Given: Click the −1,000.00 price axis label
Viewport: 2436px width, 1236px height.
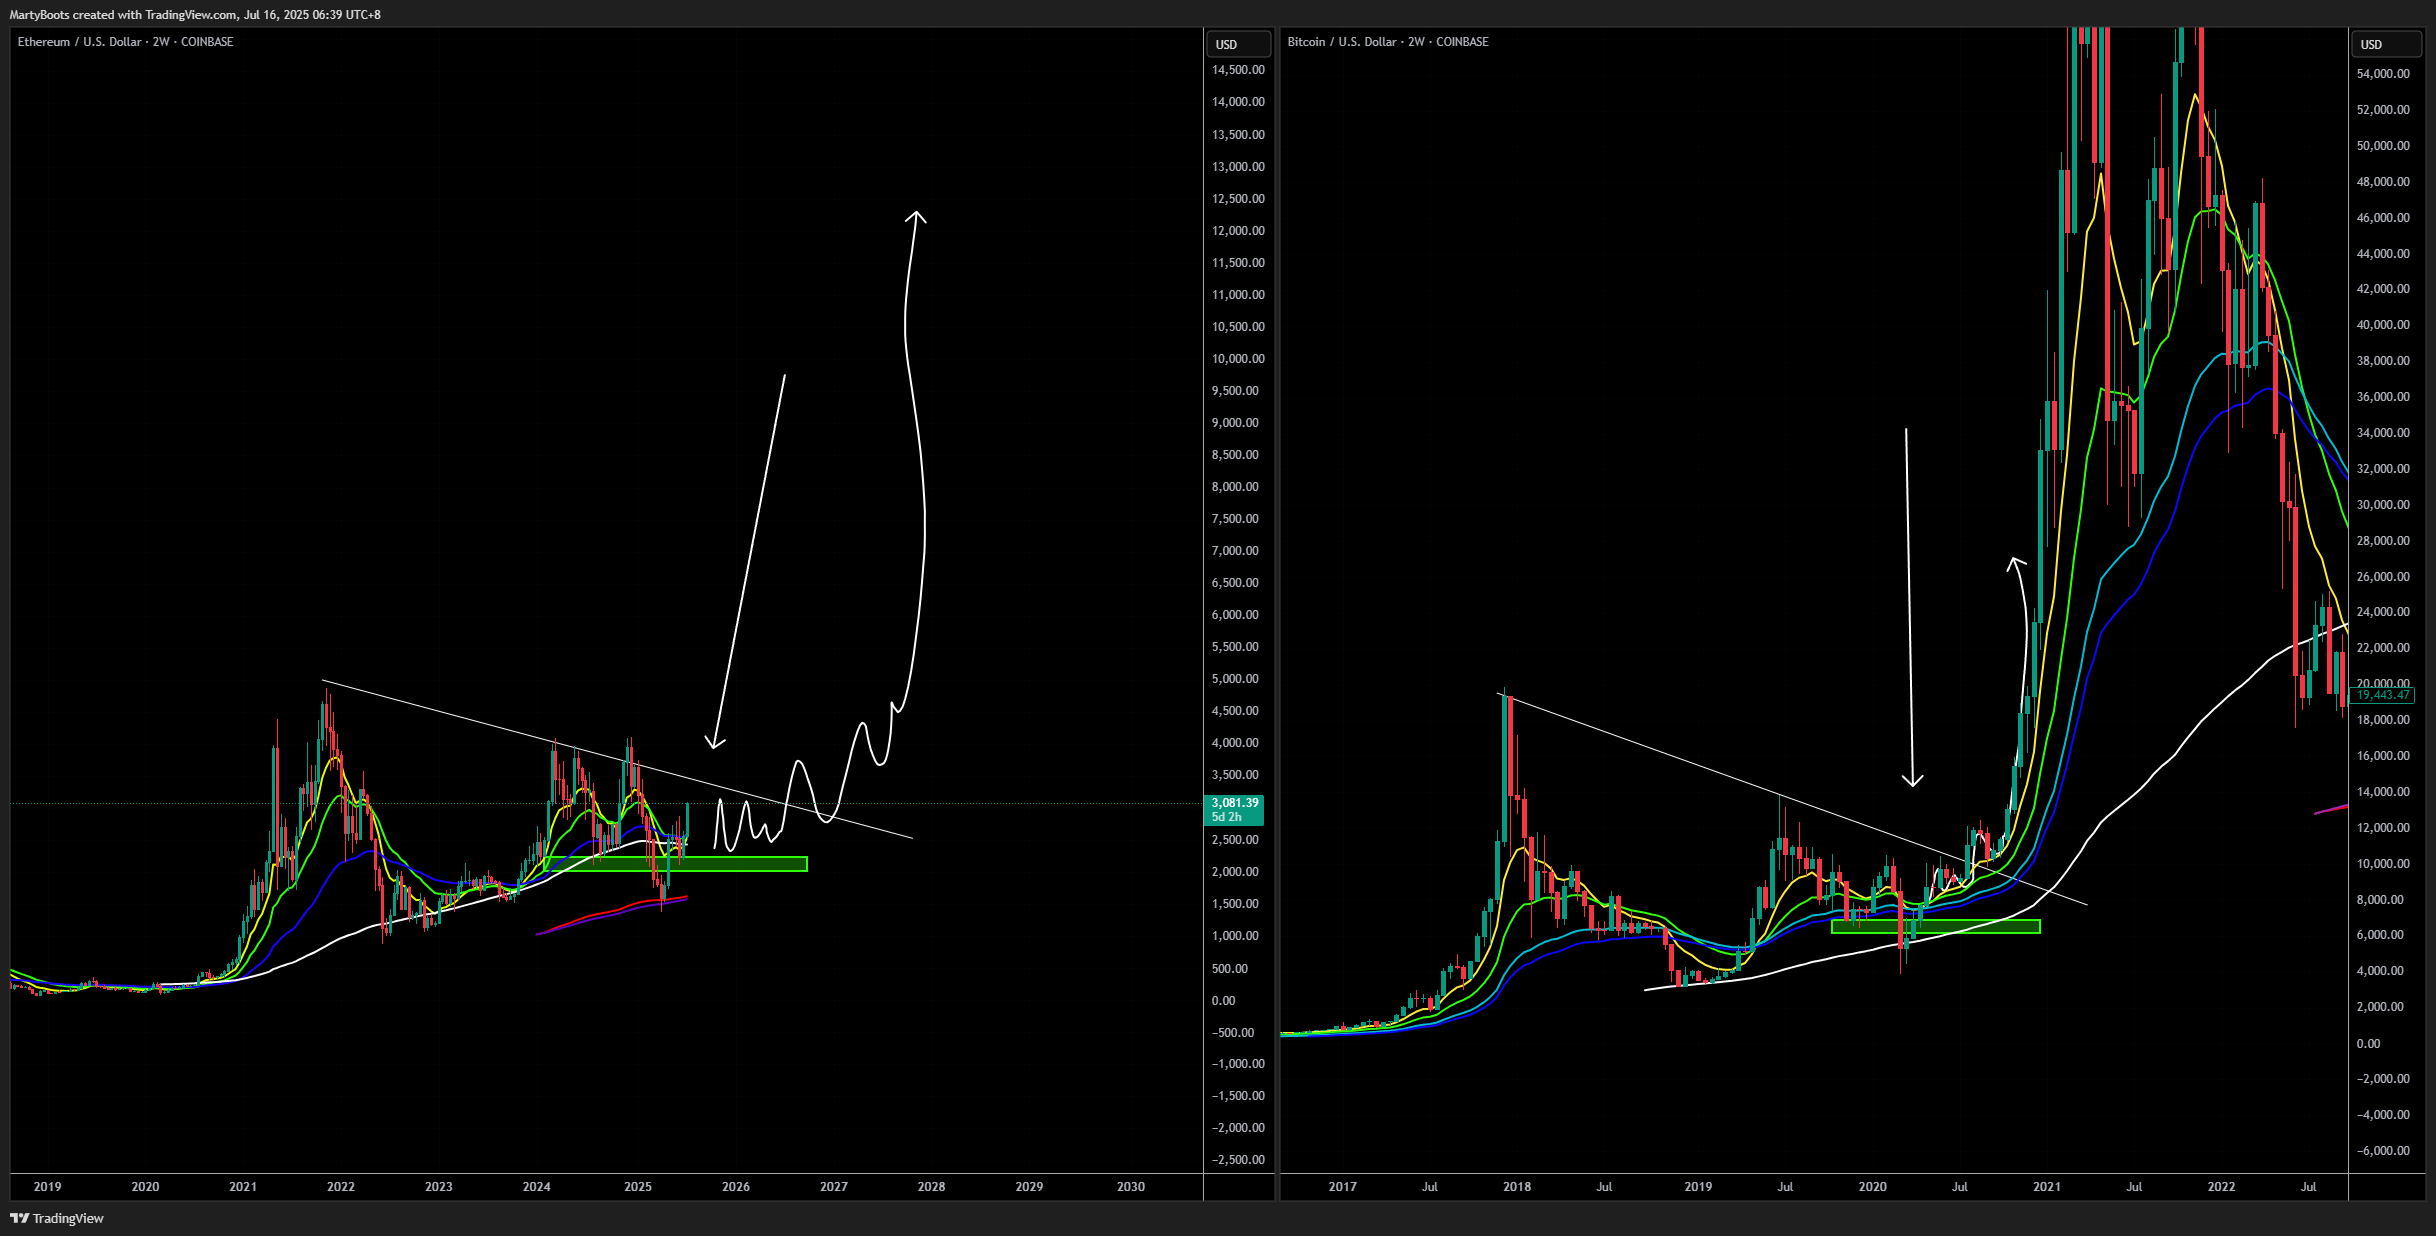Looking at the screenshot, I should pos(1238,1064).
